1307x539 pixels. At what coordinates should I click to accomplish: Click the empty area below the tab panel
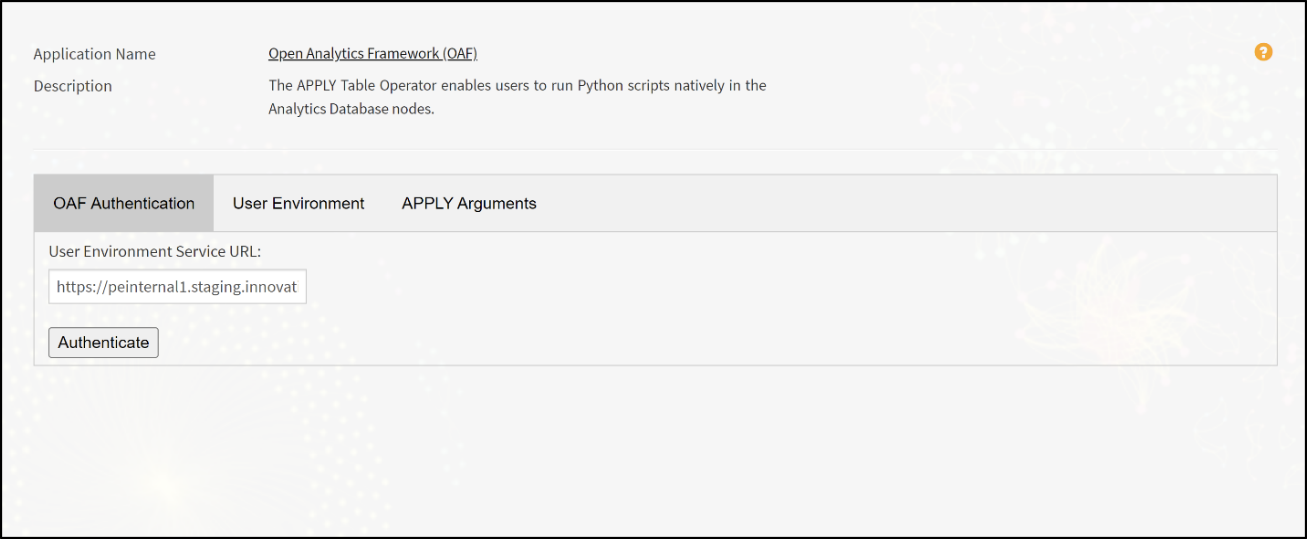pyautogui.click(x=655, y=450)
